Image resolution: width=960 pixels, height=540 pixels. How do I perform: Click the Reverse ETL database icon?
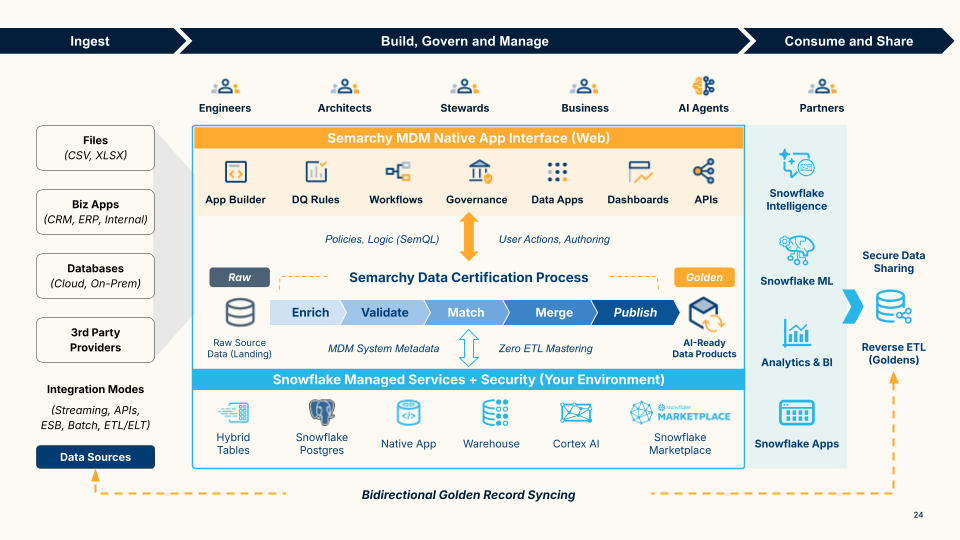point(893,307)
